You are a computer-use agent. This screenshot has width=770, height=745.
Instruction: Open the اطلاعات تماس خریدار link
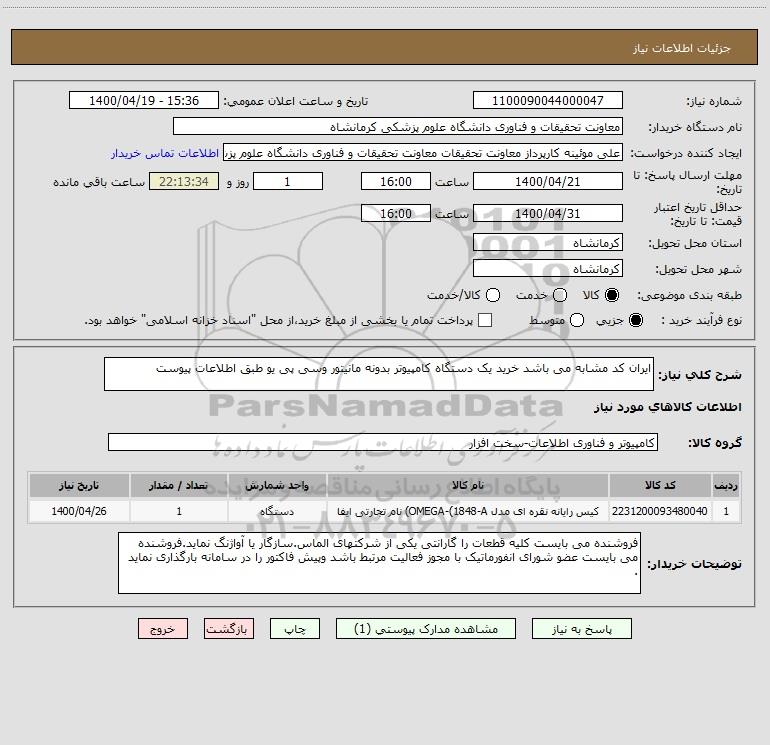[165, 153]
